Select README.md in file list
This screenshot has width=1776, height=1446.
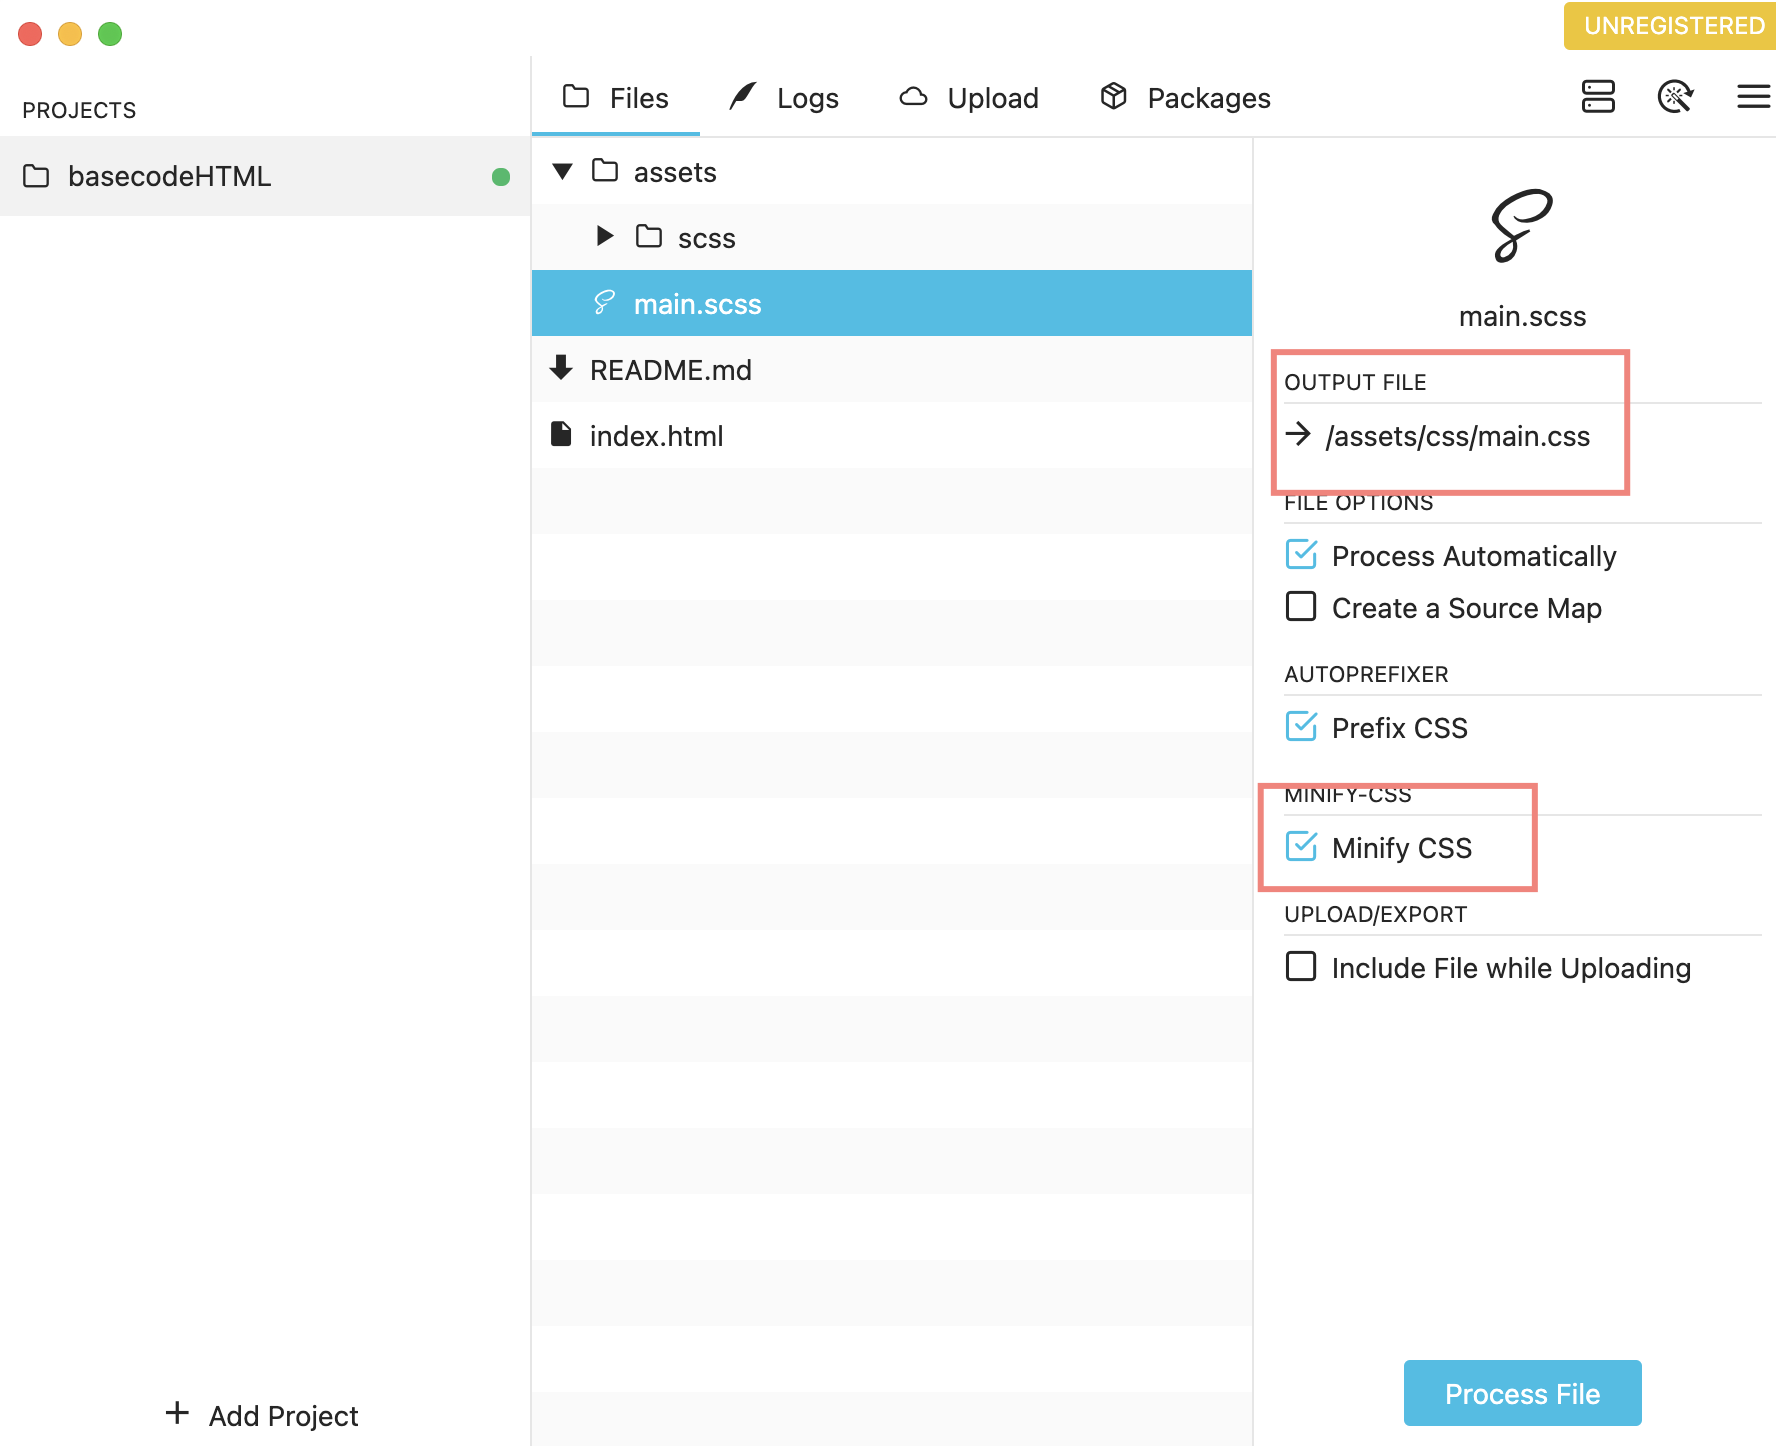tap(892, 369)
